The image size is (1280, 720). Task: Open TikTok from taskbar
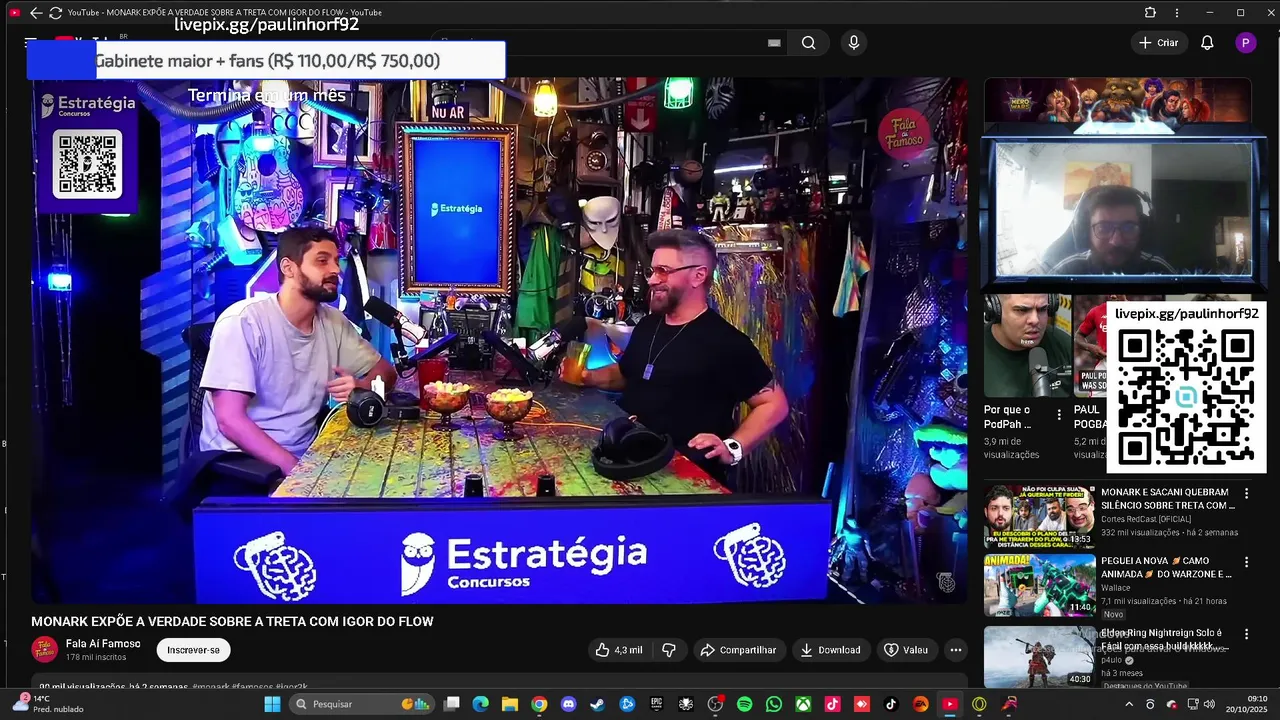point(891,704)
